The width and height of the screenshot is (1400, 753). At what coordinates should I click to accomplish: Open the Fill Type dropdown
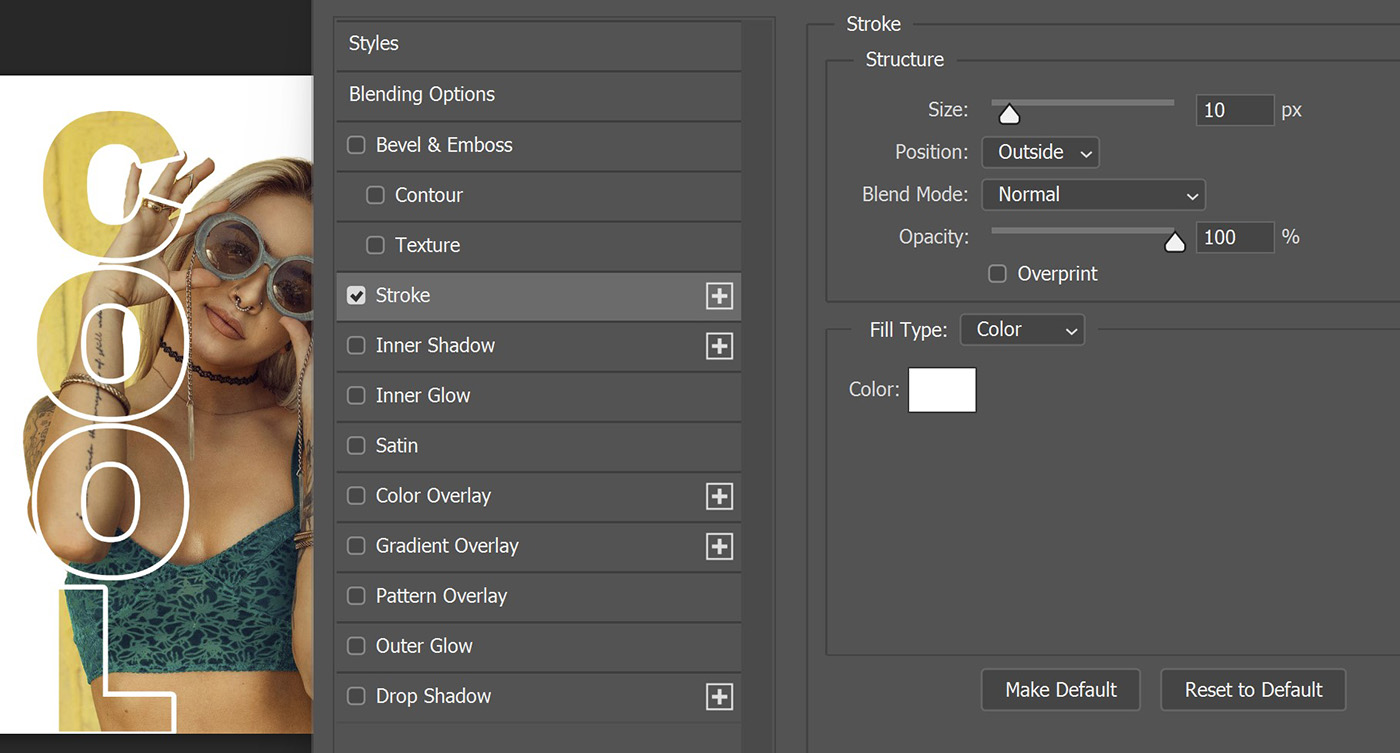(1021, 330)
